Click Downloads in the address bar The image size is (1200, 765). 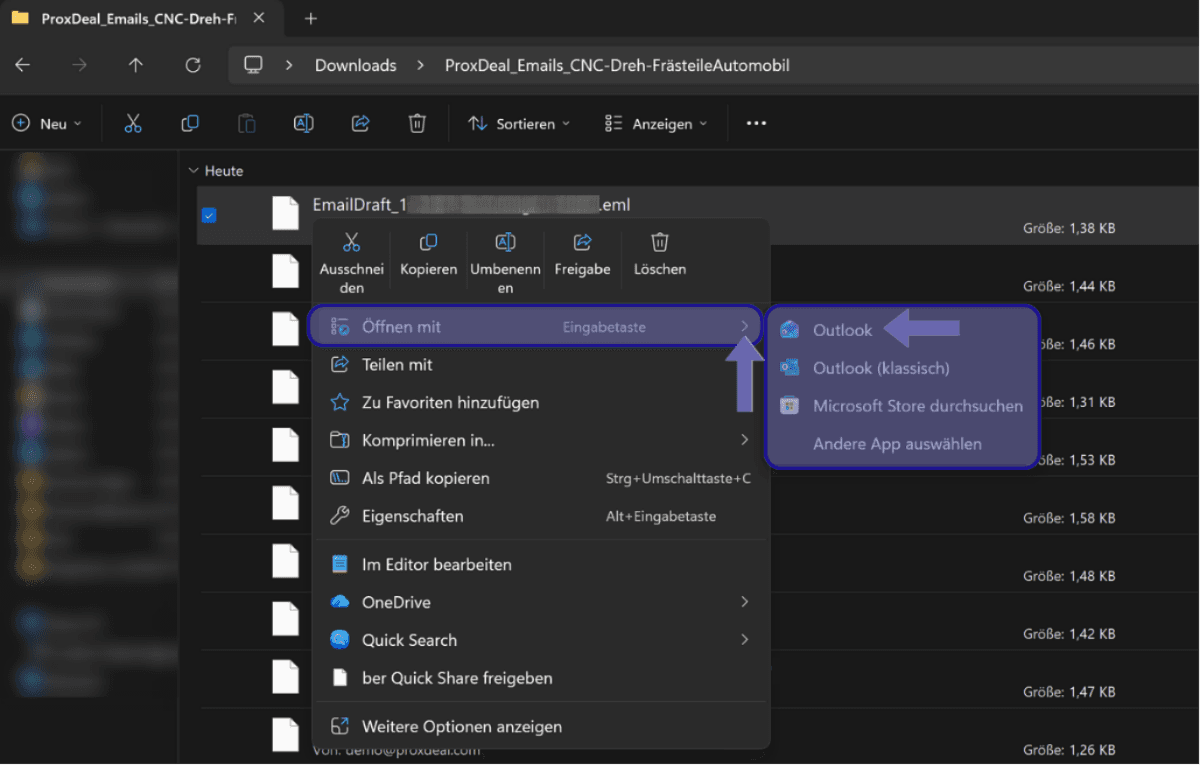356,65
